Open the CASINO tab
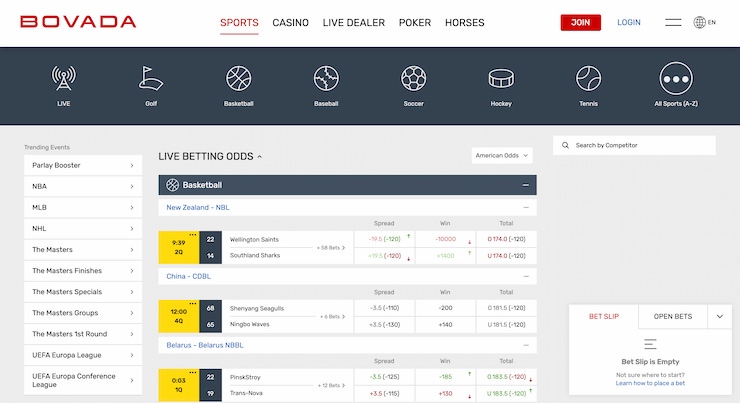740x403 pixels. click(290, 23)
